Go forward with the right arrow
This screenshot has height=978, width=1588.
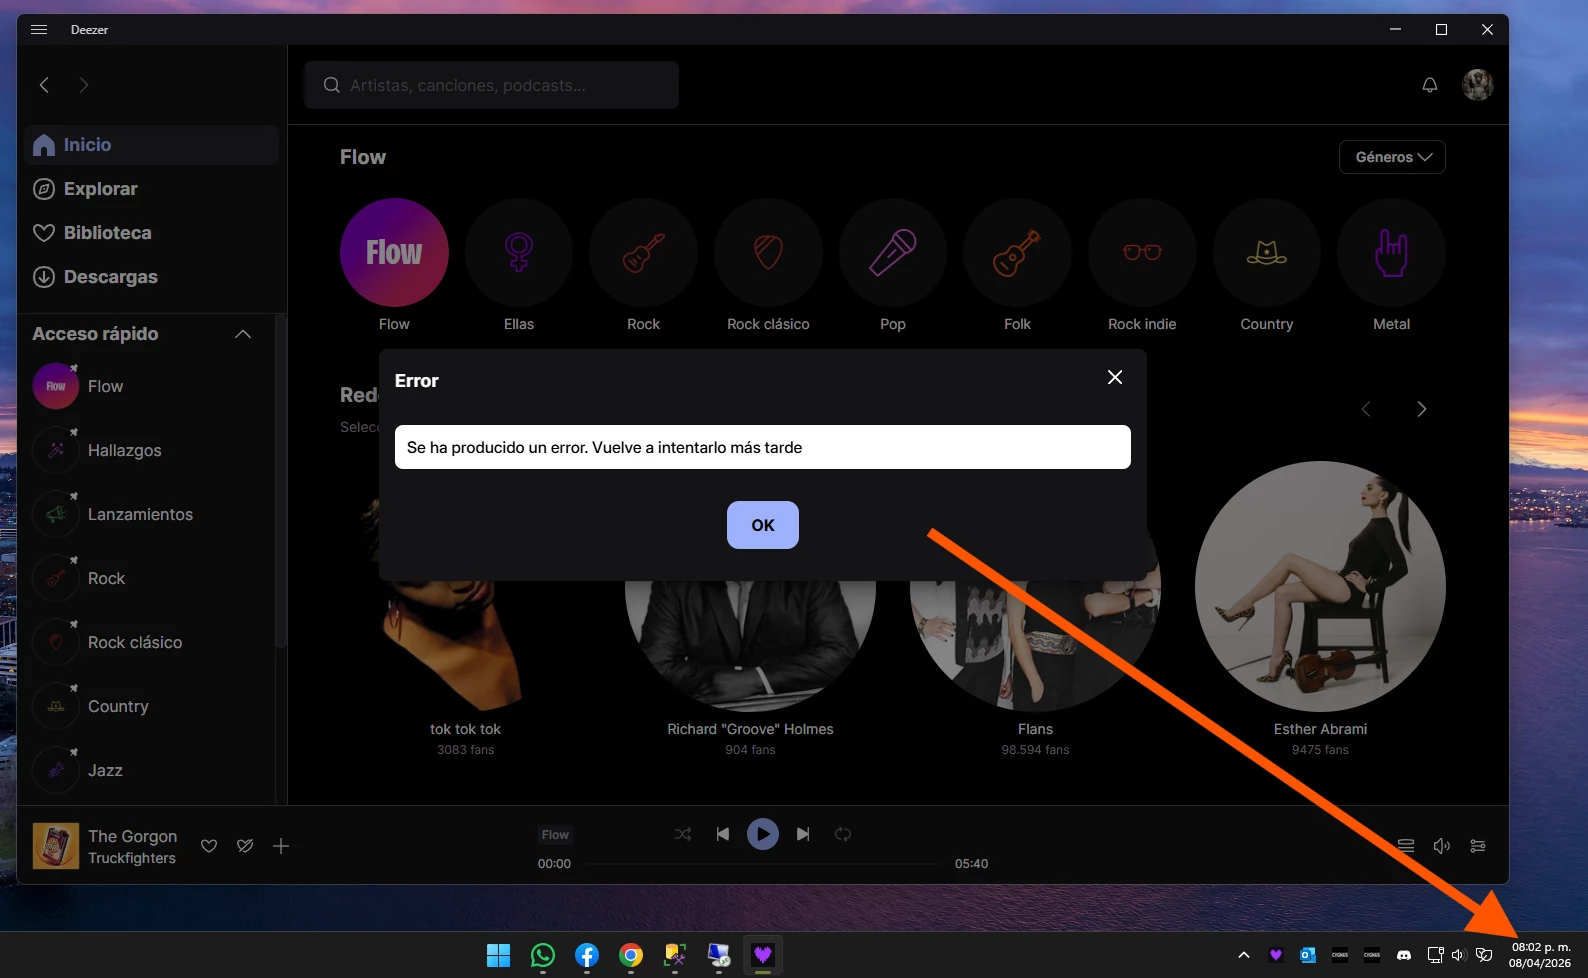coord(84,85)
